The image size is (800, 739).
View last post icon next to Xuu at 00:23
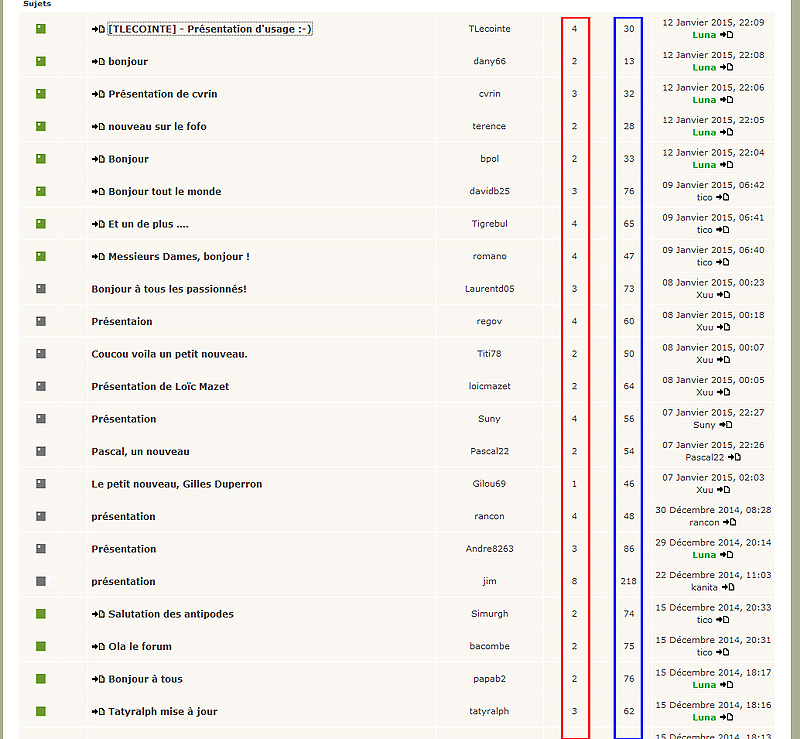[x=723, y=295]
